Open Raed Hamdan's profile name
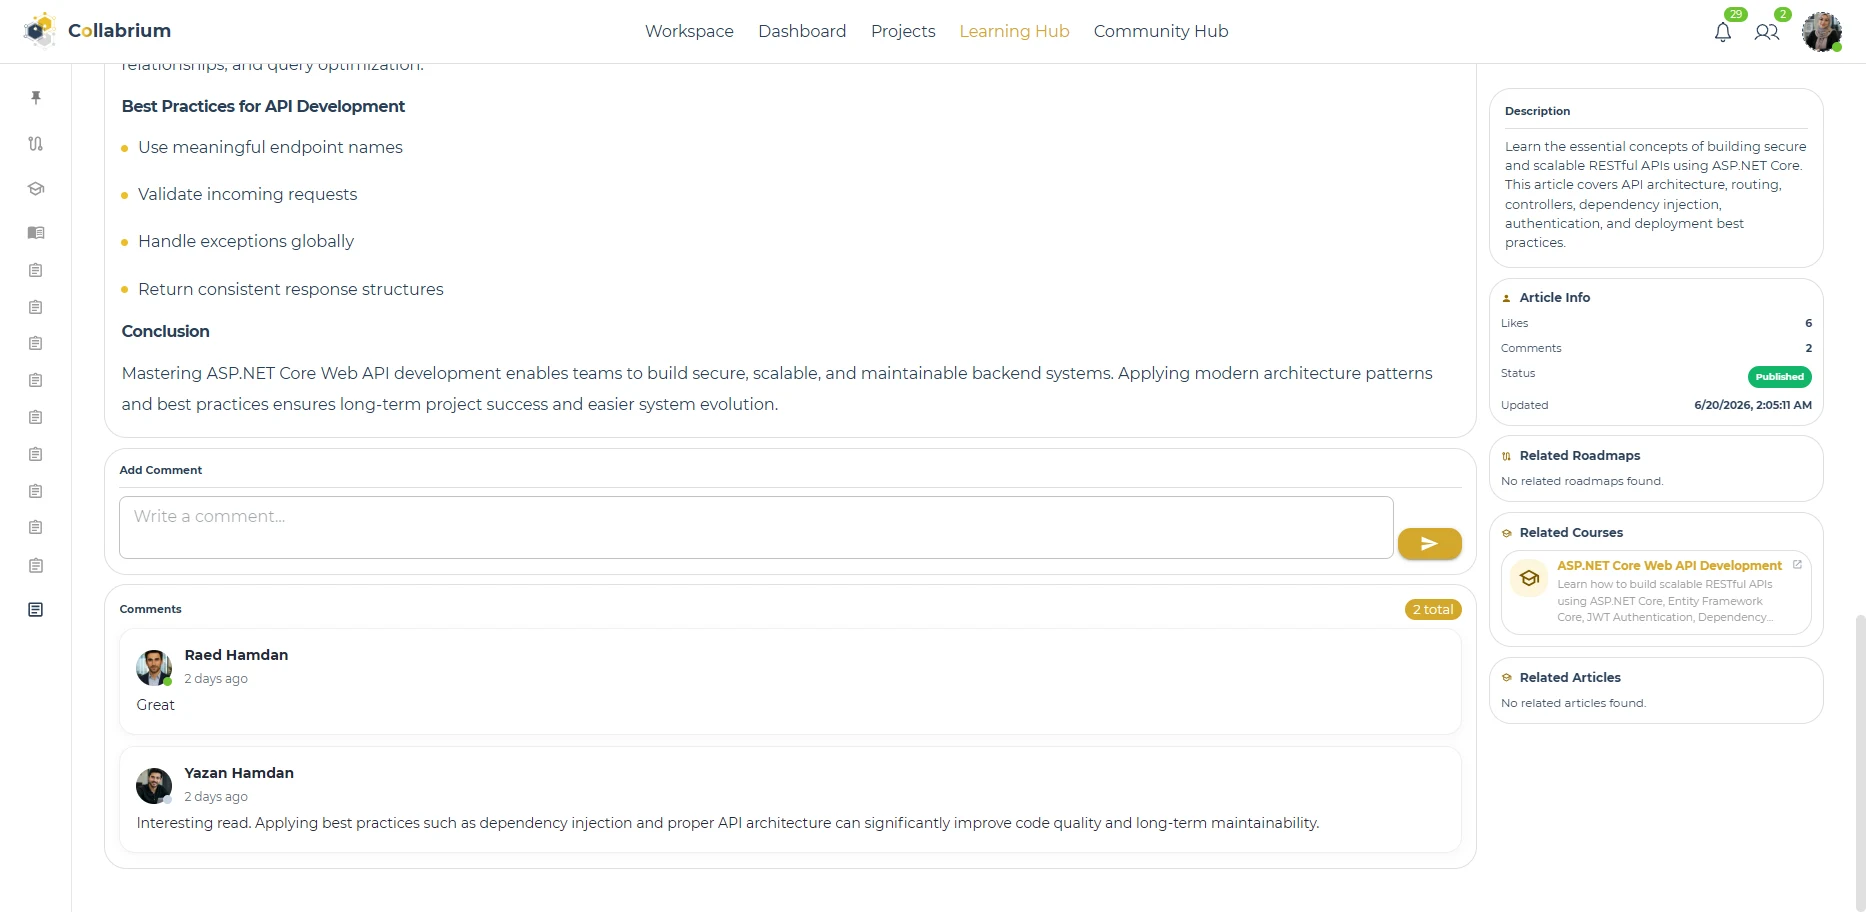 pos(236,655)
